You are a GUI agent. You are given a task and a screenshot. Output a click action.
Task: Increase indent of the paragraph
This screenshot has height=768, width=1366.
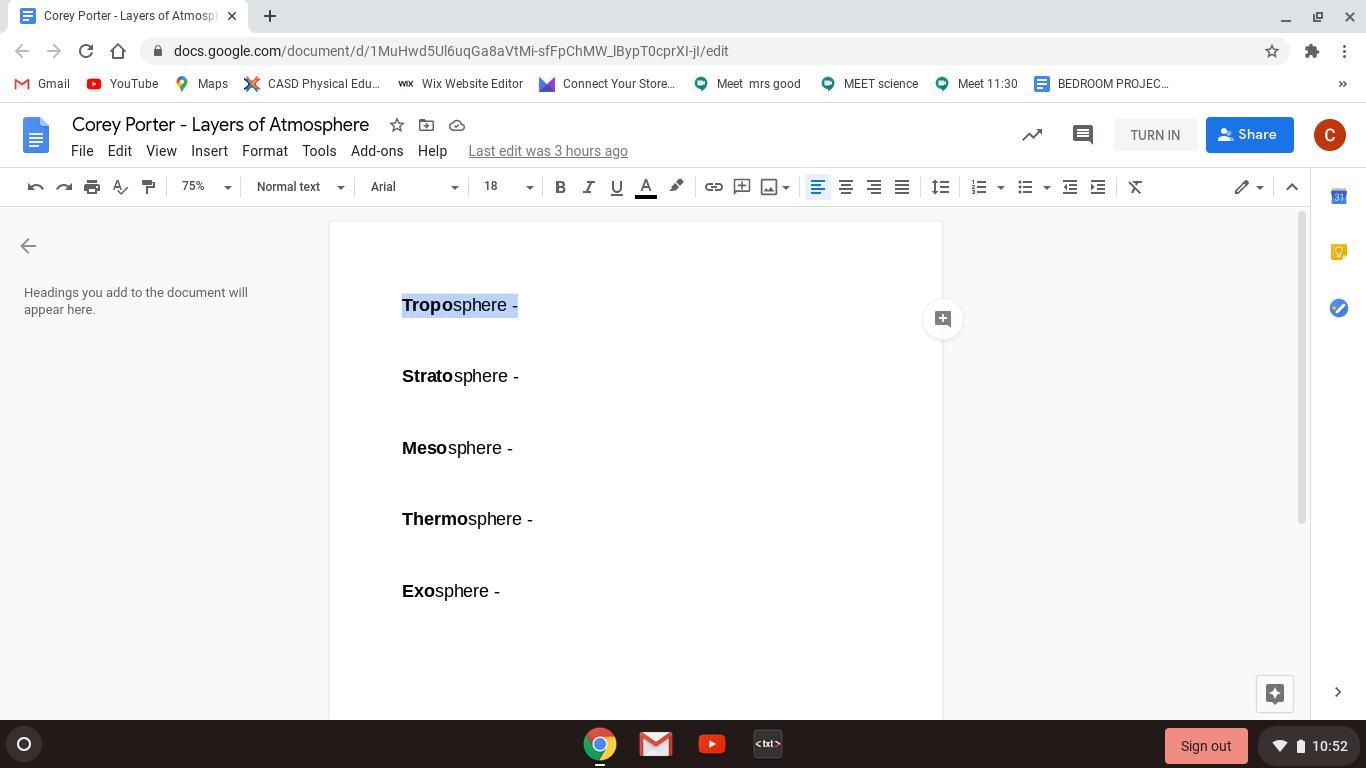(x=1098, y=187)
